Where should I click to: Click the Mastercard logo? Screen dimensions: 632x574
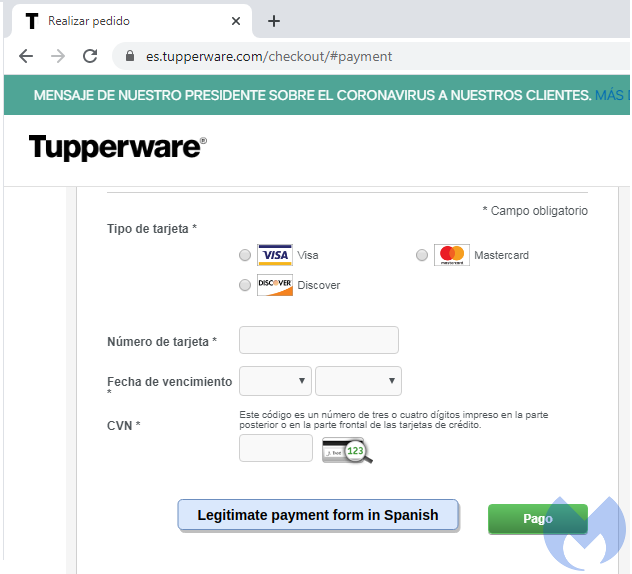coord(452,255)
